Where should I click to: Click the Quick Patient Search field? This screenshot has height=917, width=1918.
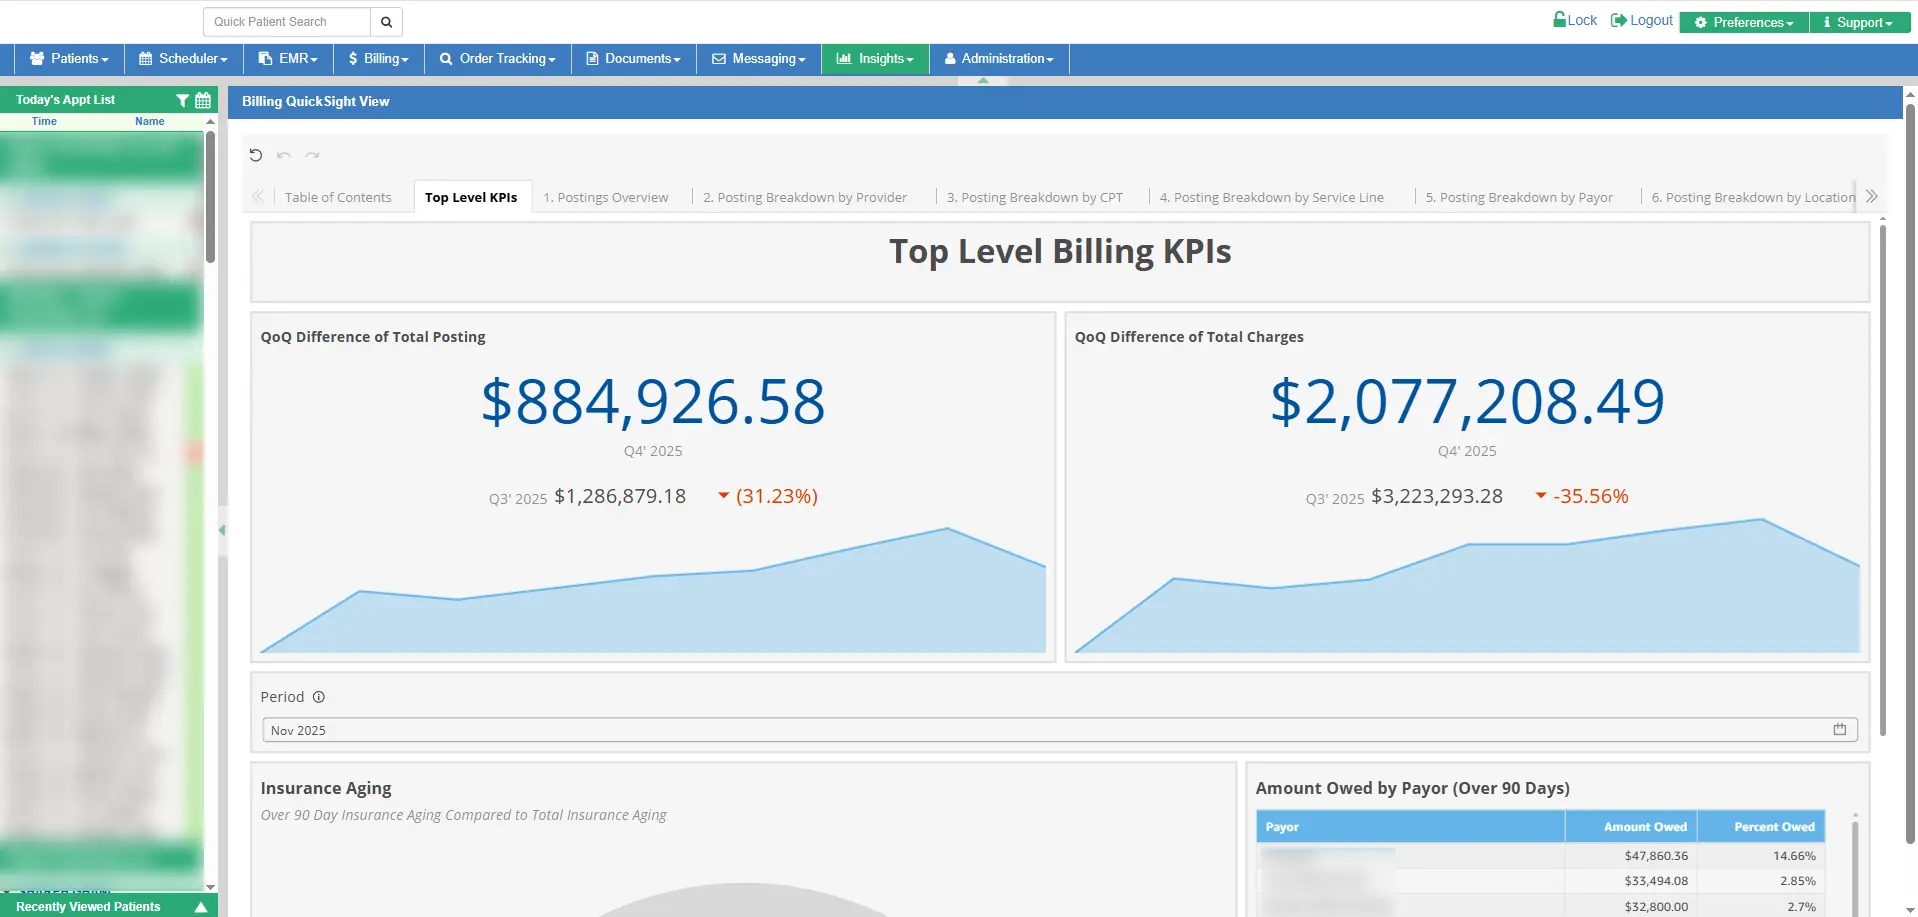[286, 21]
